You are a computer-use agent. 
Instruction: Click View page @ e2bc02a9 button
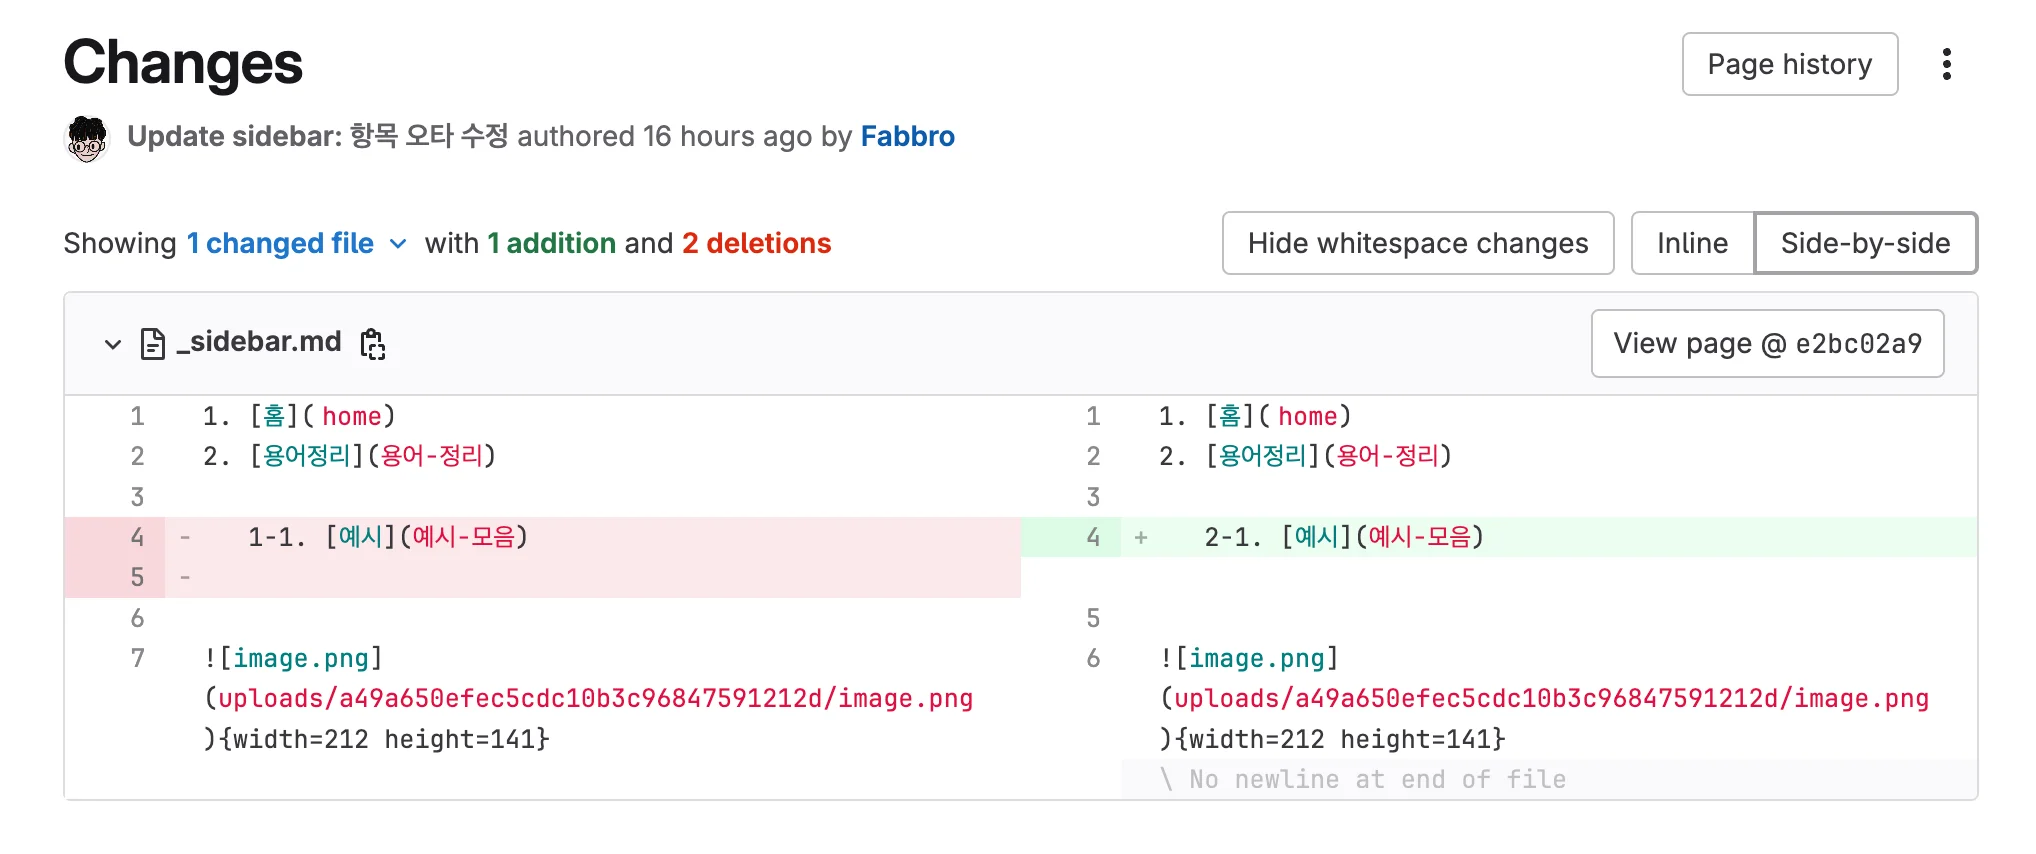[x=1766, y=344]
